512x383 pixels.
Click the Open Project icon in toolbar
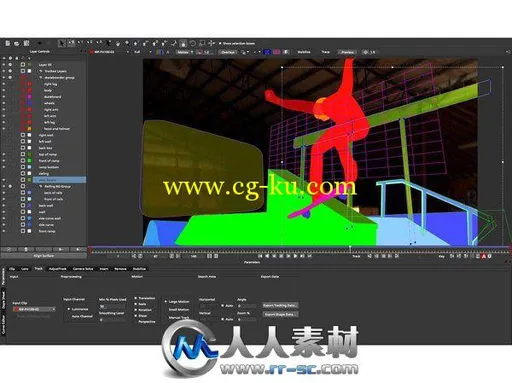(x=17, y=43)
